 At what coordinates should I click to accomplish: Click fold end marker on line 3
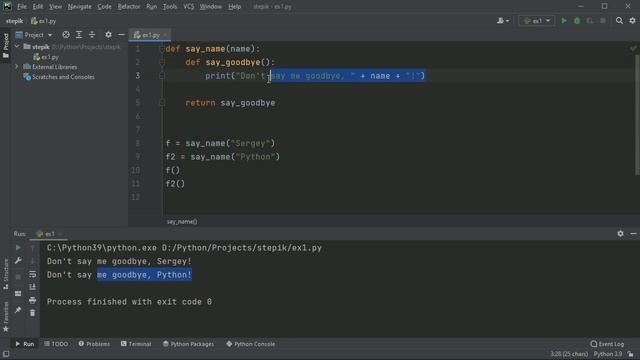click(162, 76)
